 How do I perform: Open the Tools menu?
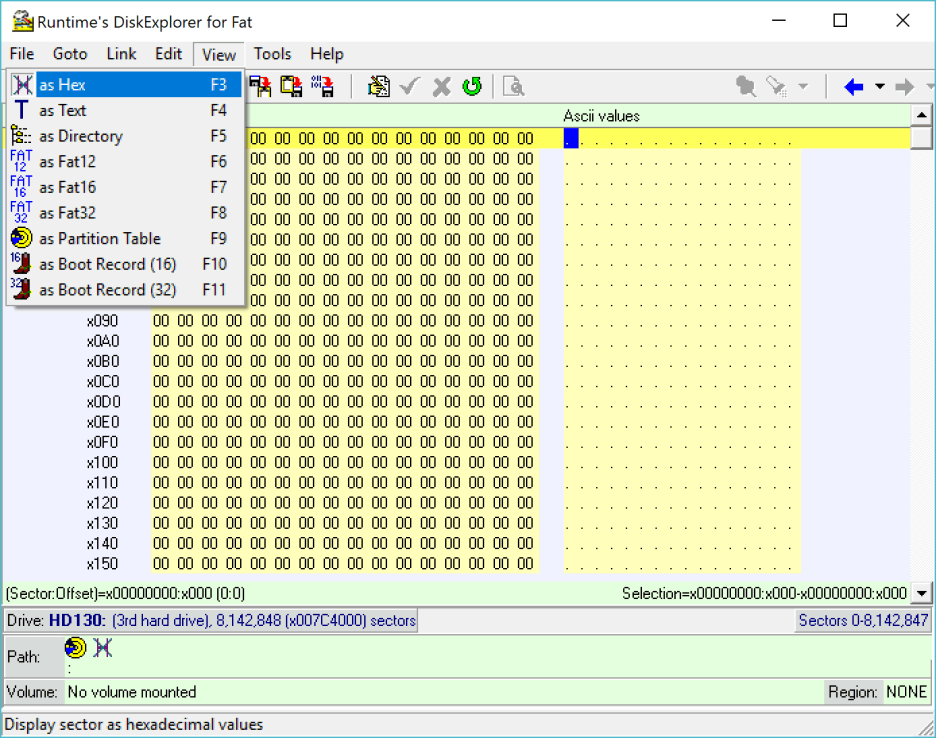click(272, 54)
